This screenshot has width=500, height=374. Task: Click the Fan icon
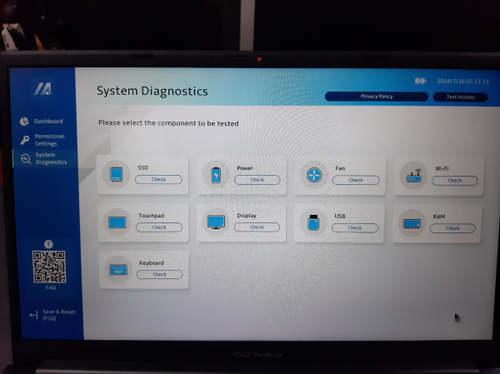coord(314,175)
